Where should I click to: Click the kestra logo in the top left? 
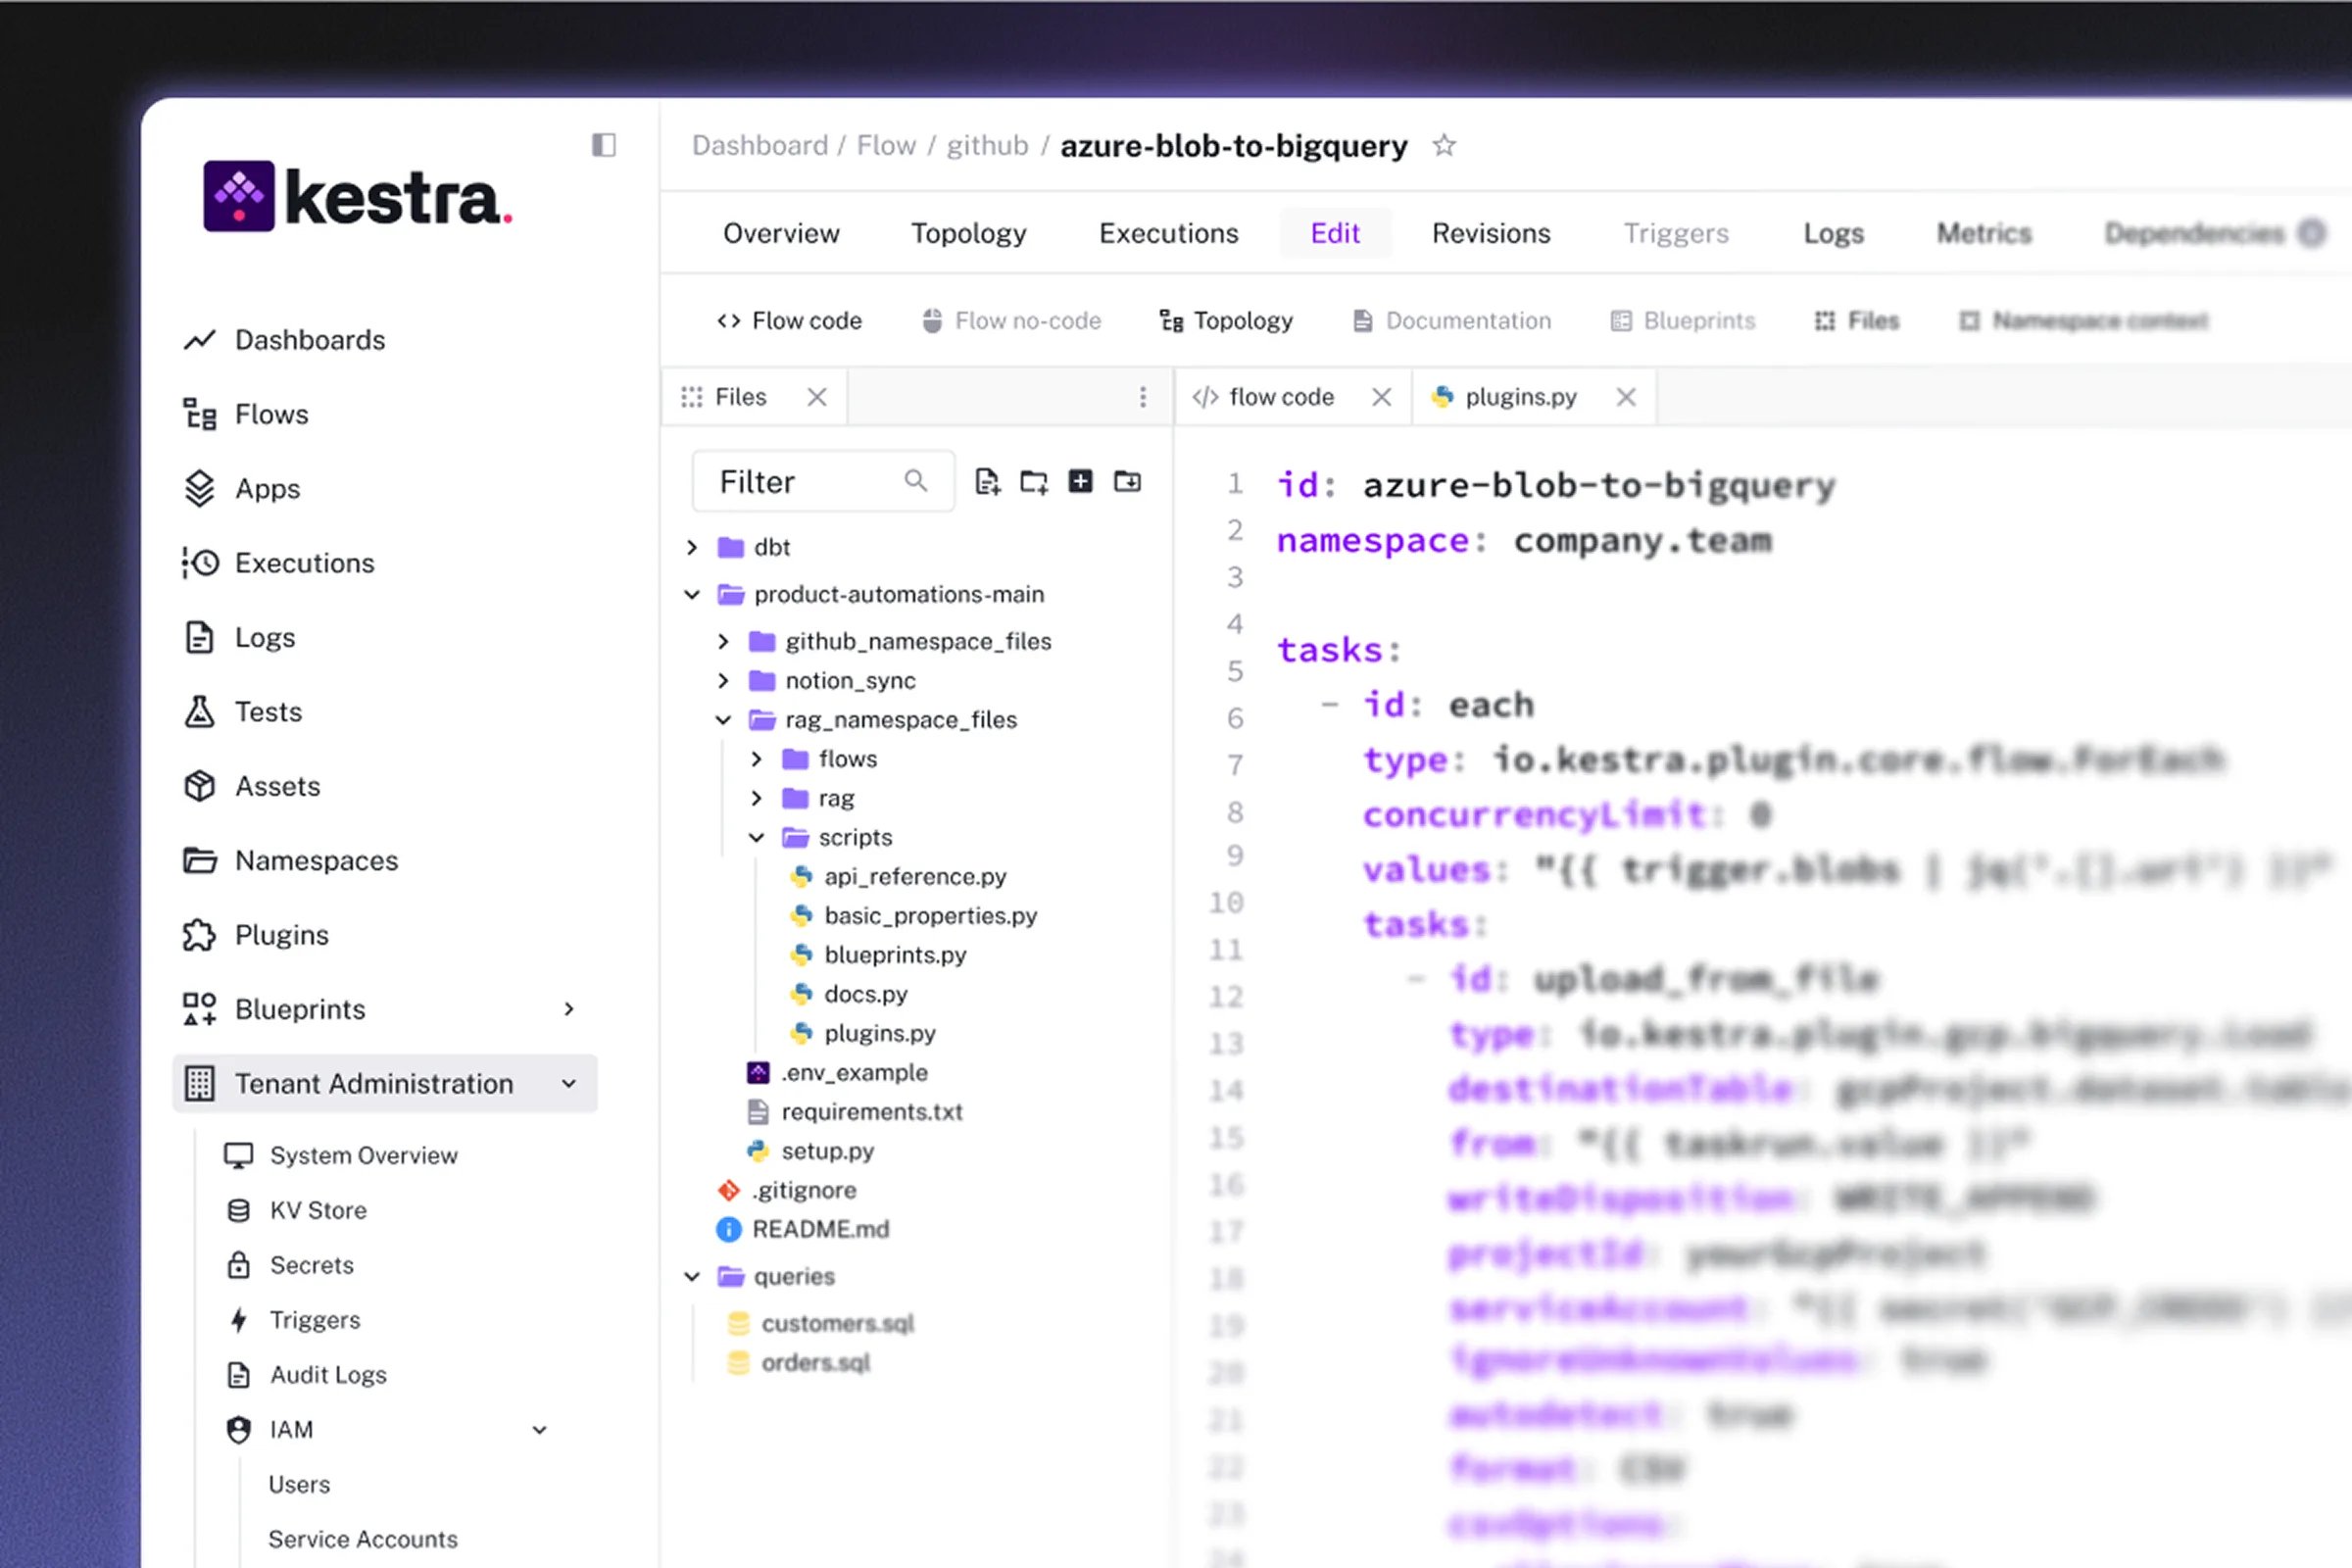[355, 197]
